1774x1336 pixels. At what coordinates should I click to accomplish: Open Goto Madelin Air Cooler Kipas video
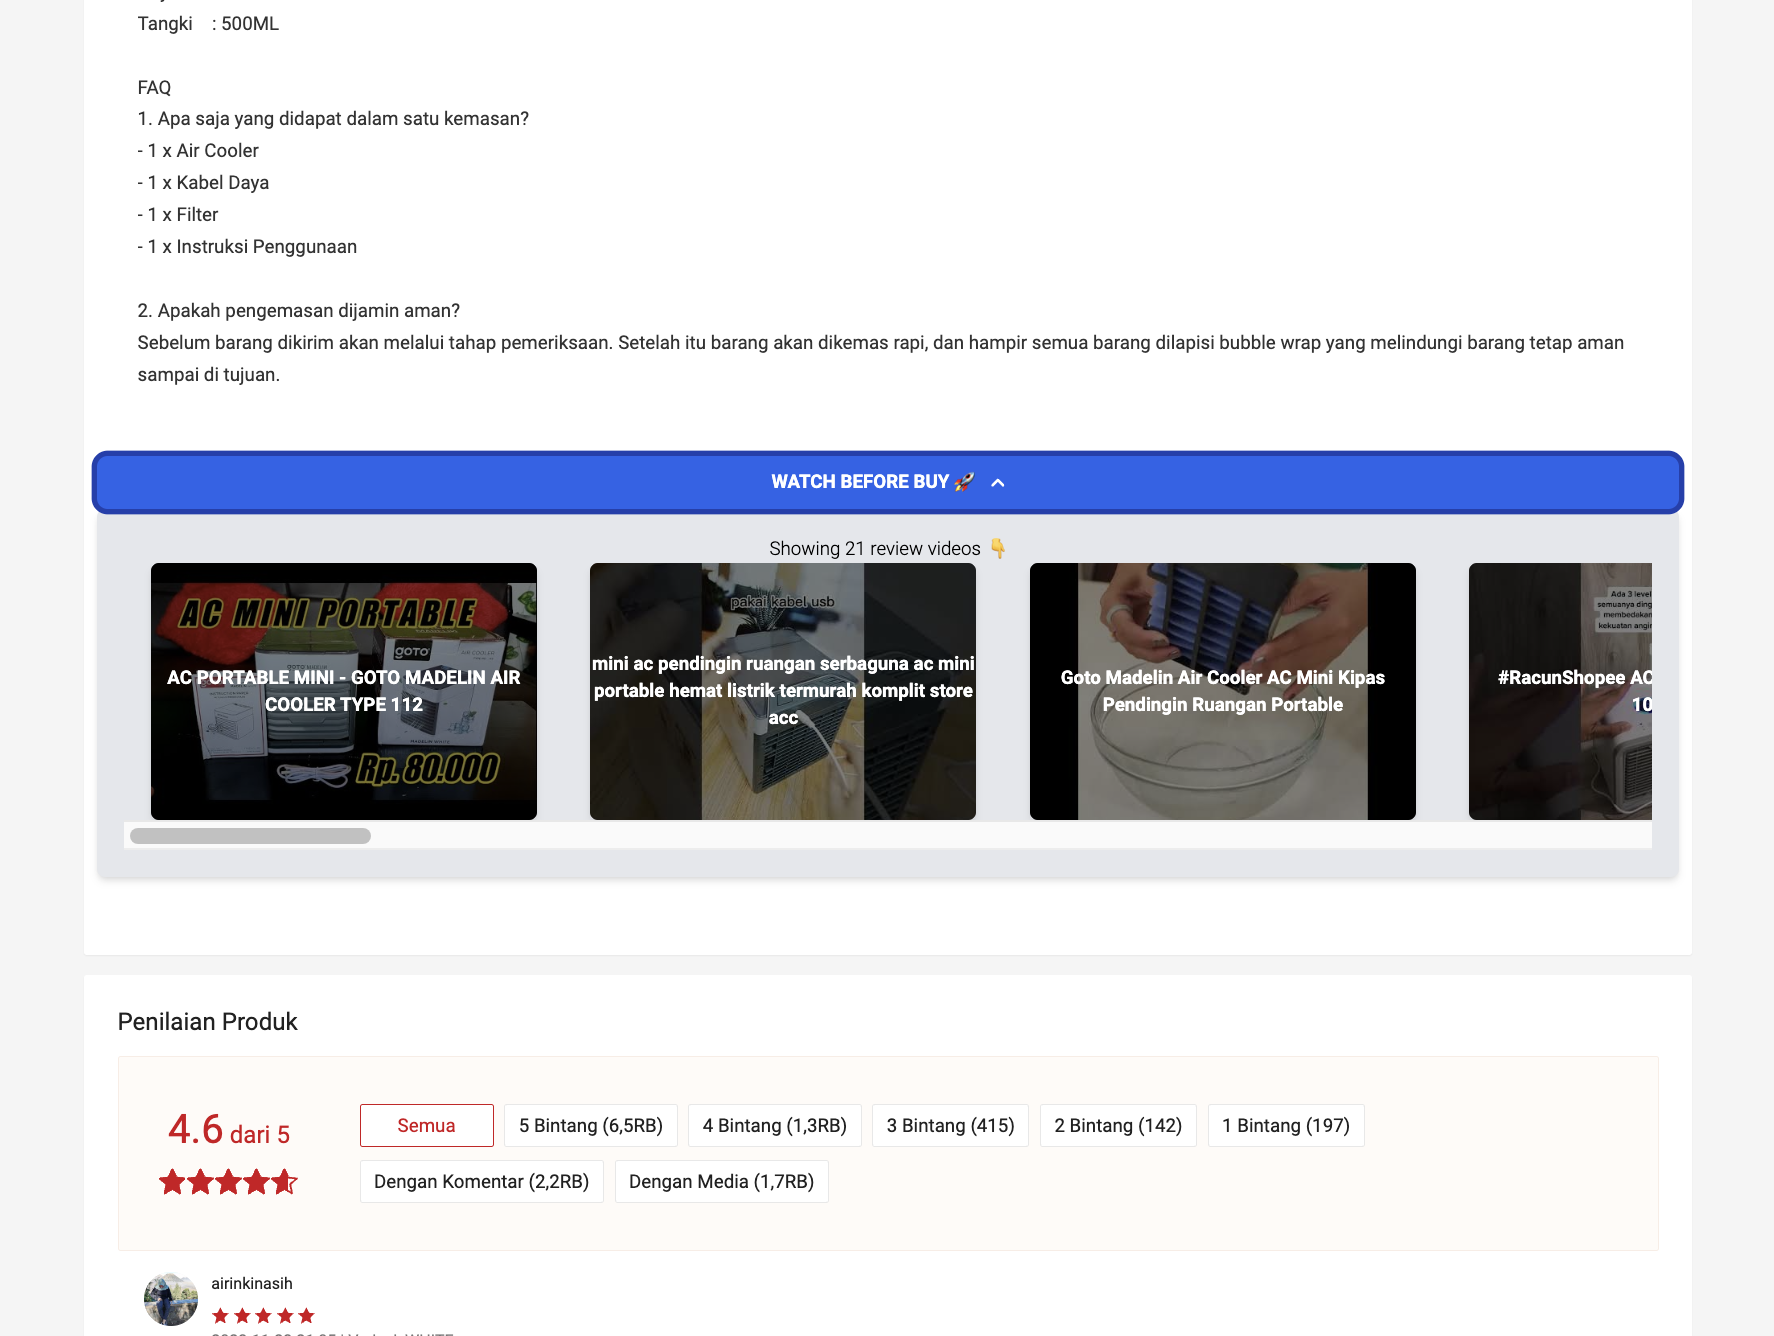(x=1223, y=691)
